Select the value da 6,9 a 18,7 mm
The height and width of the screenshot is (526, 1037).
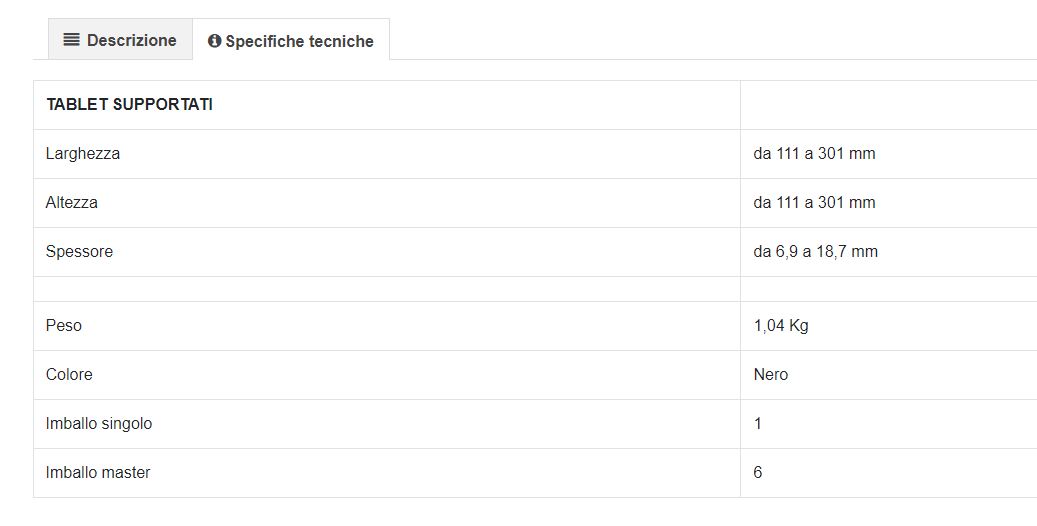tap(815, 251)
